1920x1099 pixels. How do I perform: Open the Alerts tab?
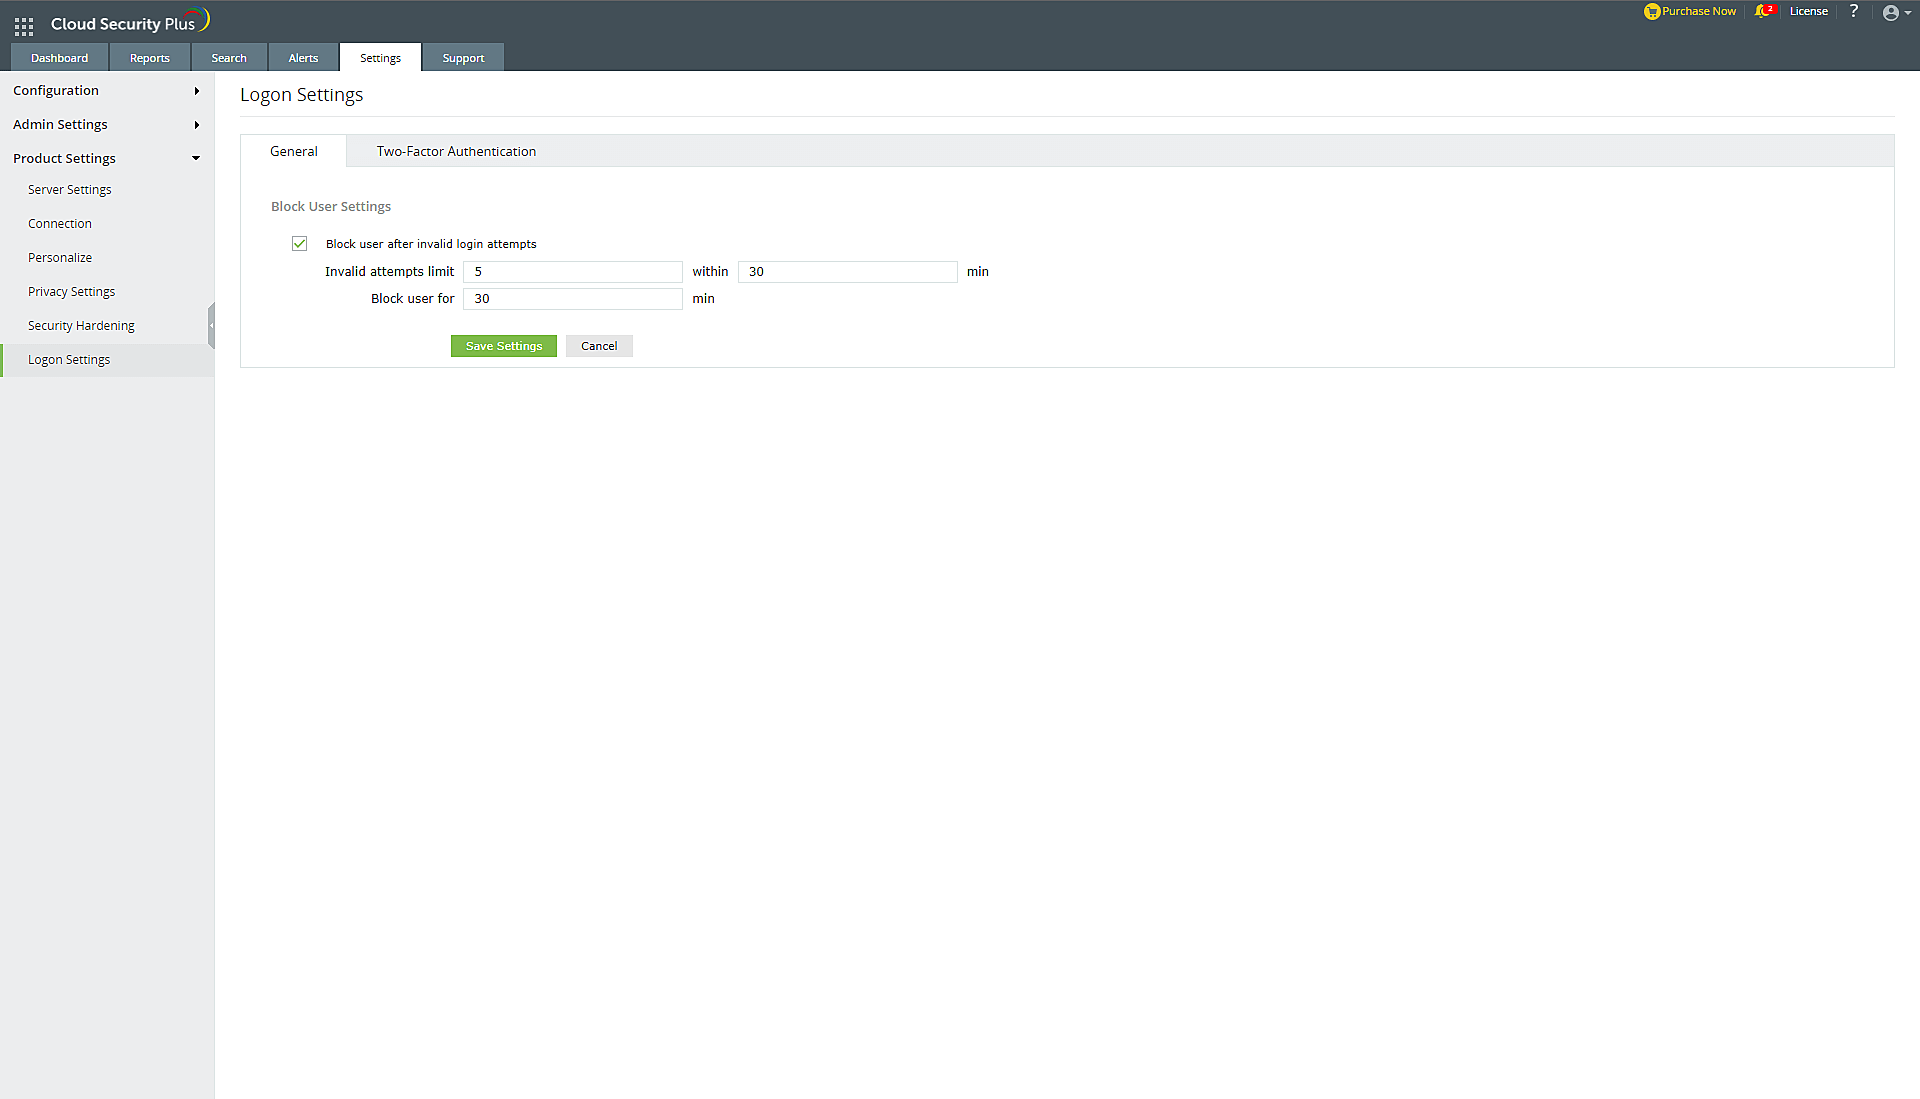[303, 58]
